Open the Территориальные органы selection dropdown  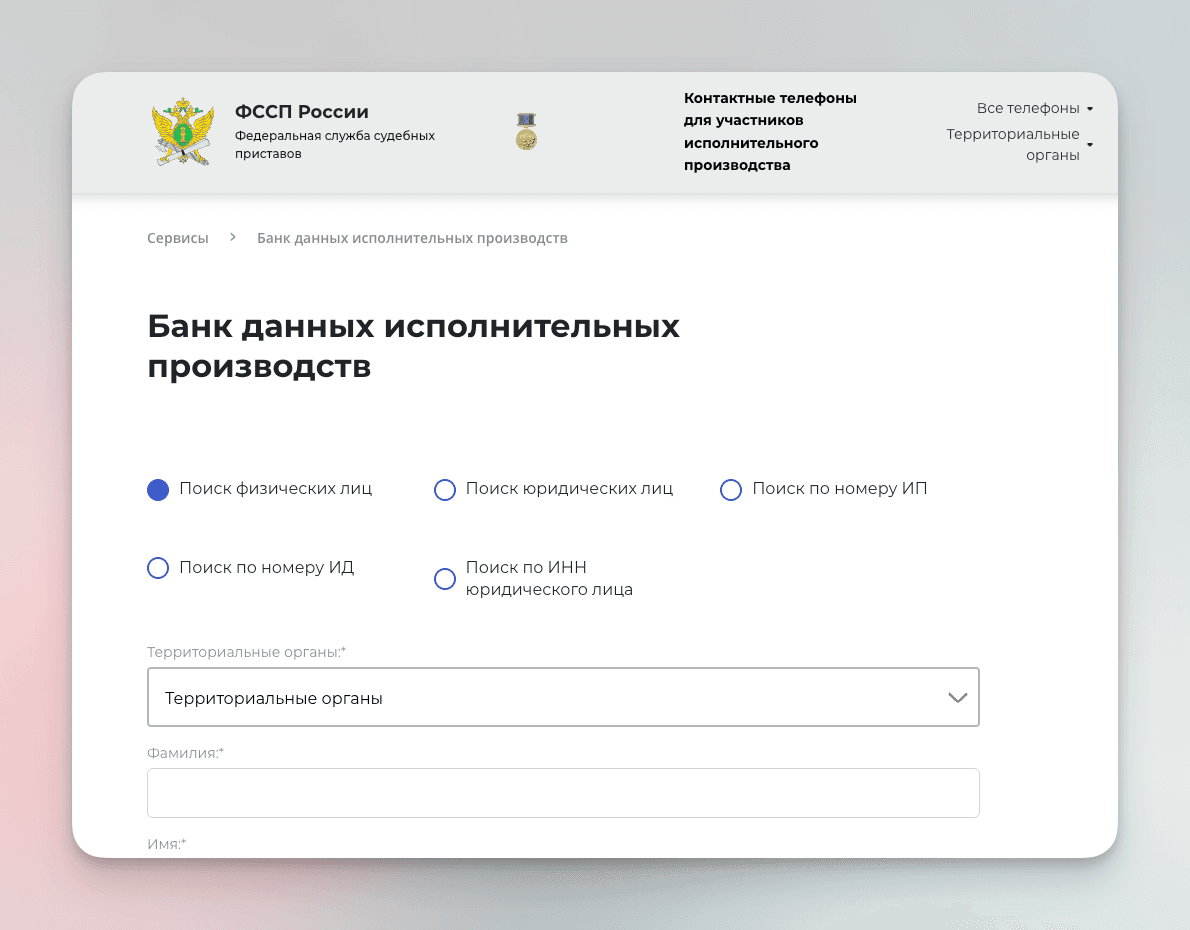pyautogui.click(x=563, y=696)
